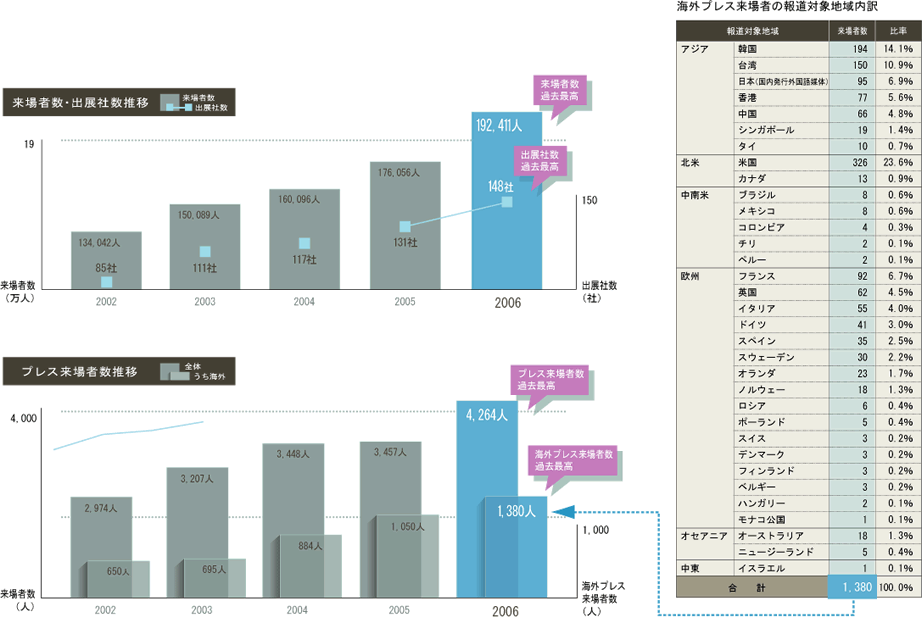Click the 報道対象地域 table column header
Image resolution: width=922 pixels, height=618 pixels.
click(x=753, y=31)
